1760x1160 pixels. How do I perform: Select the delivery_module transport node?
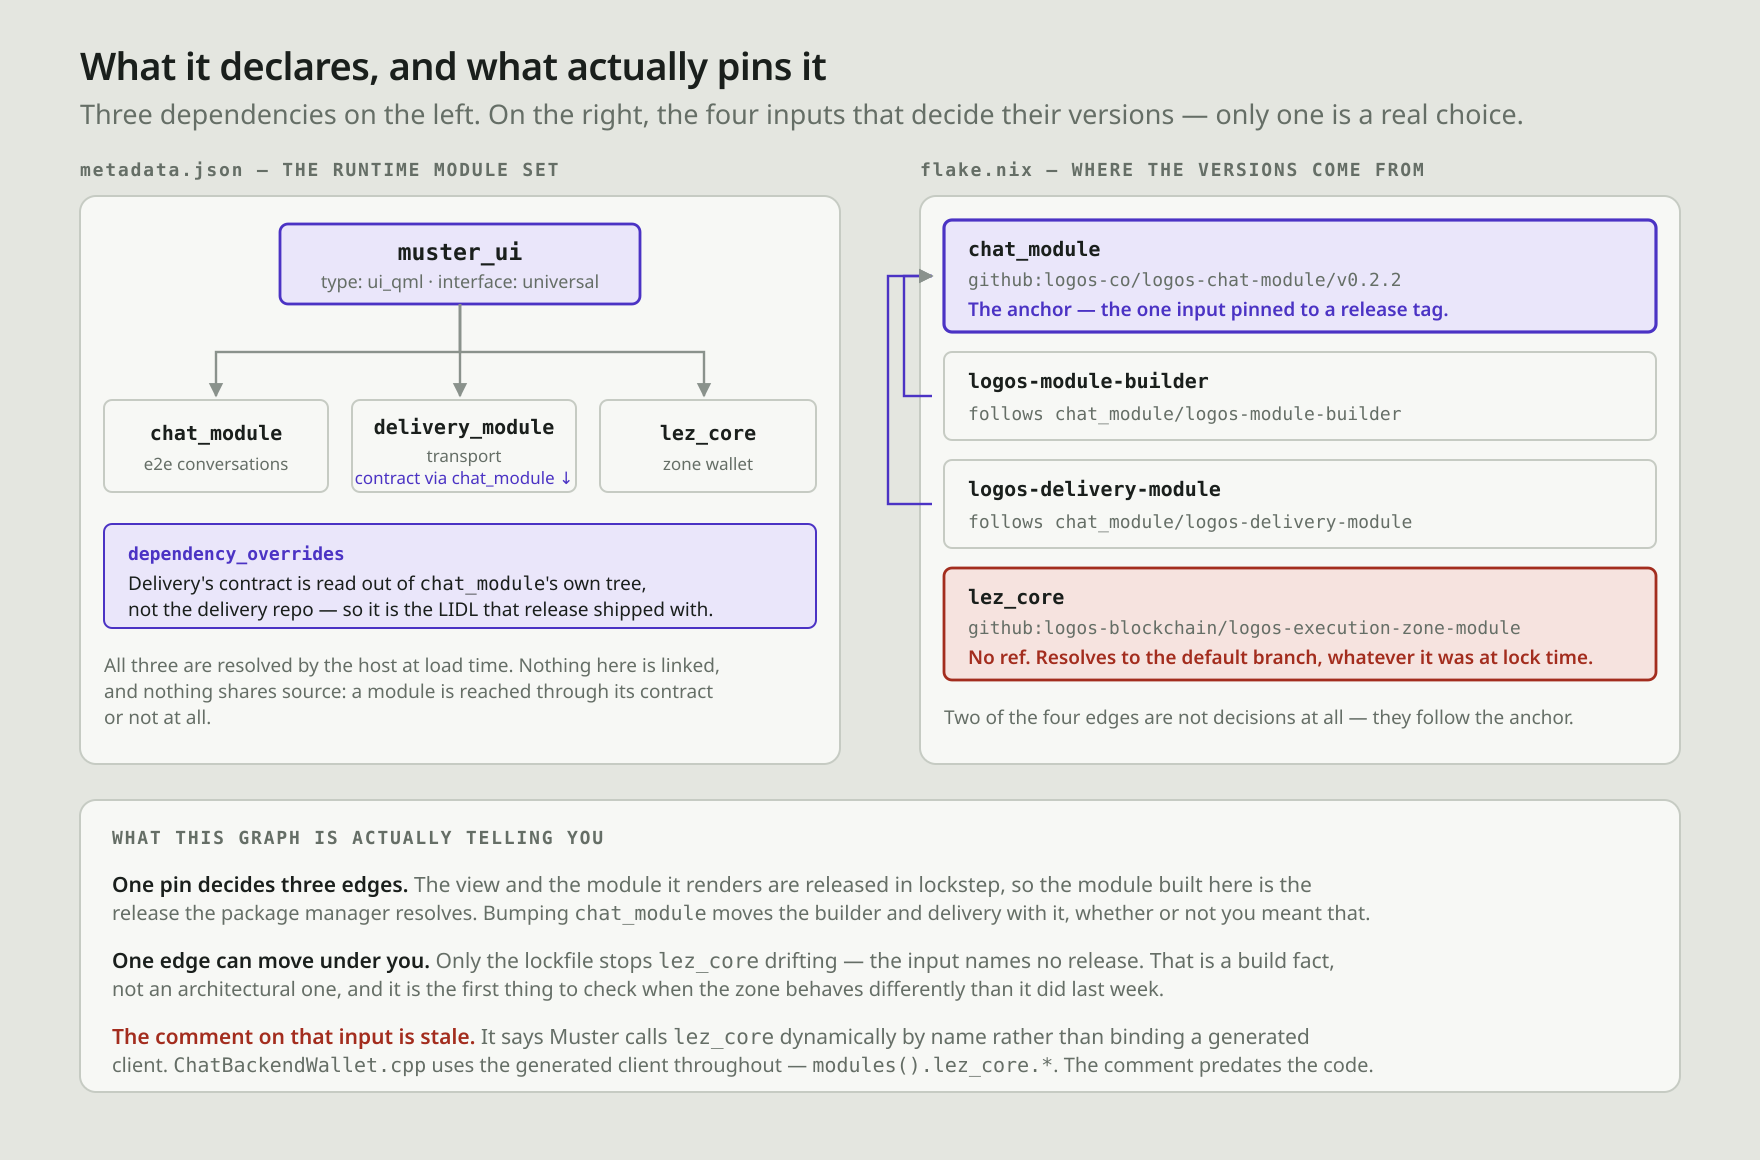coord(464,446)
